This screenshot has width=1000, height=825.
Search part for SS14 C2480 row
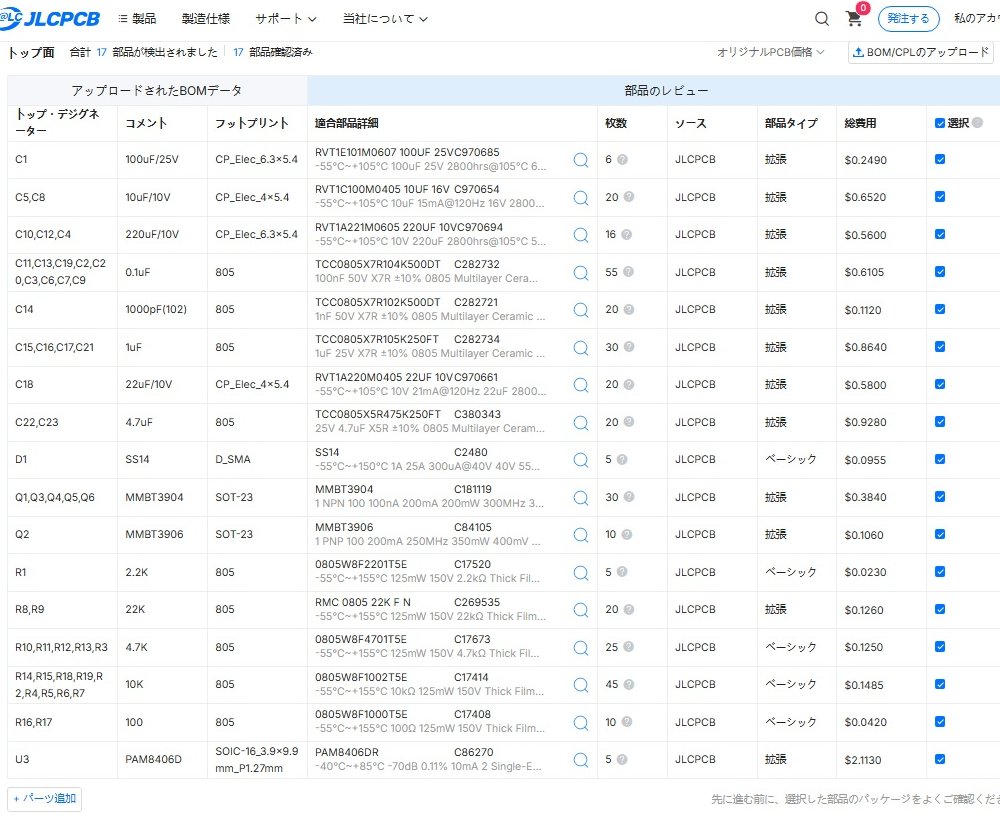point(580,460)
